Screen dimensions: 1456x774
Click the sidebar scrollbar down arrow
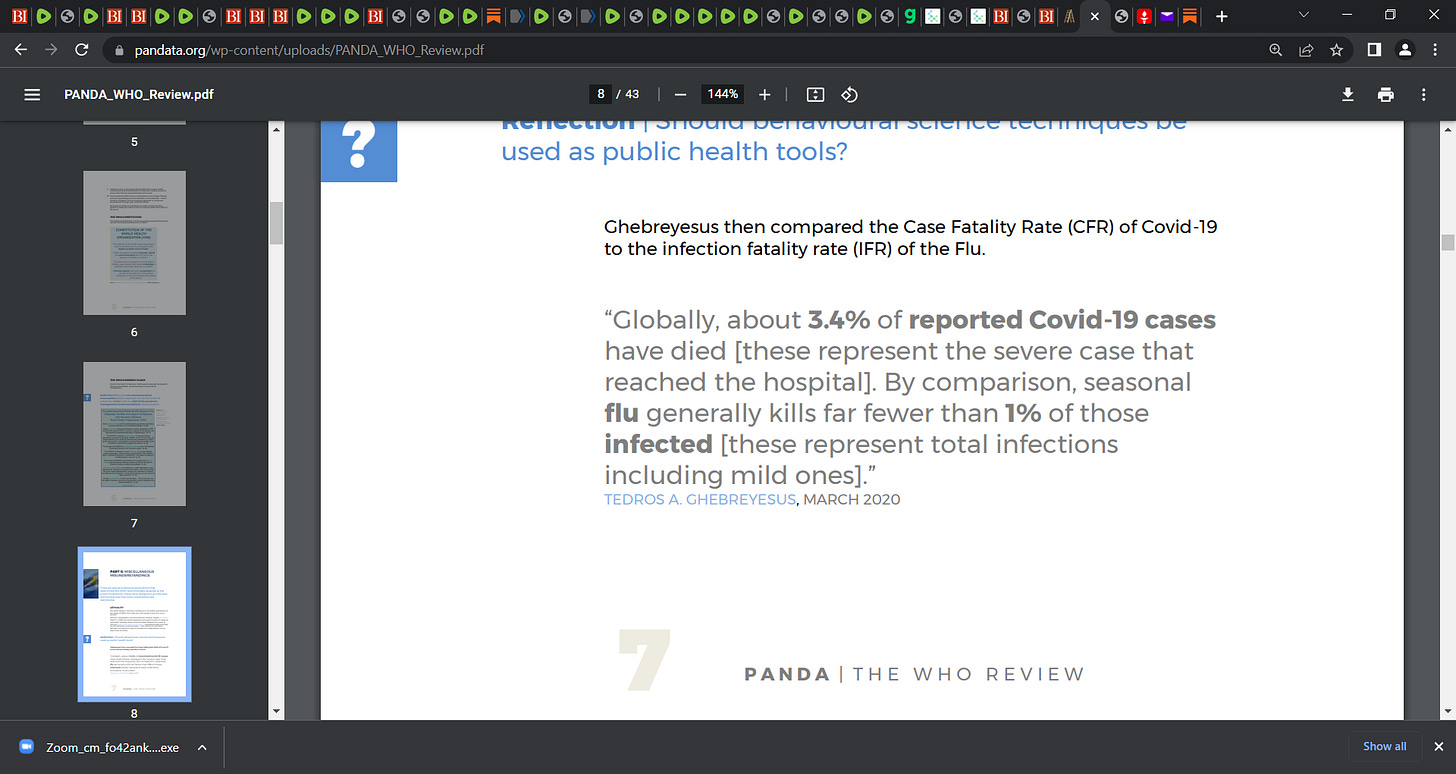276,711
